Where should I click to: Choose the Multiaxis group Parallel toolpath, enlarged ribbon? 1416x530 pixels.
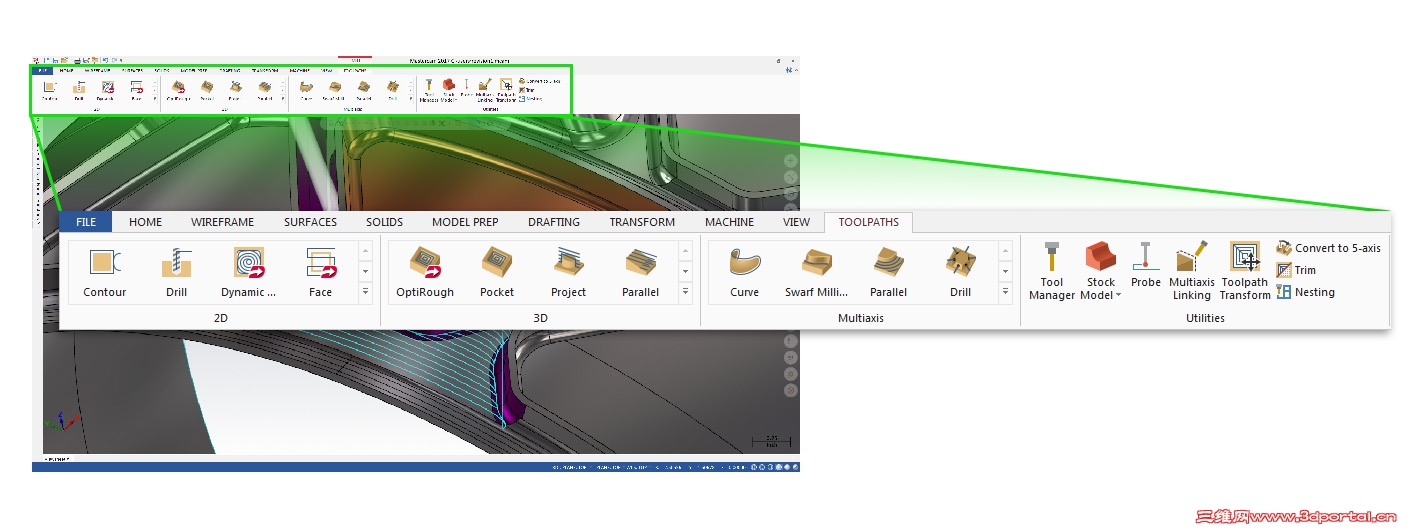click(888, 272)
